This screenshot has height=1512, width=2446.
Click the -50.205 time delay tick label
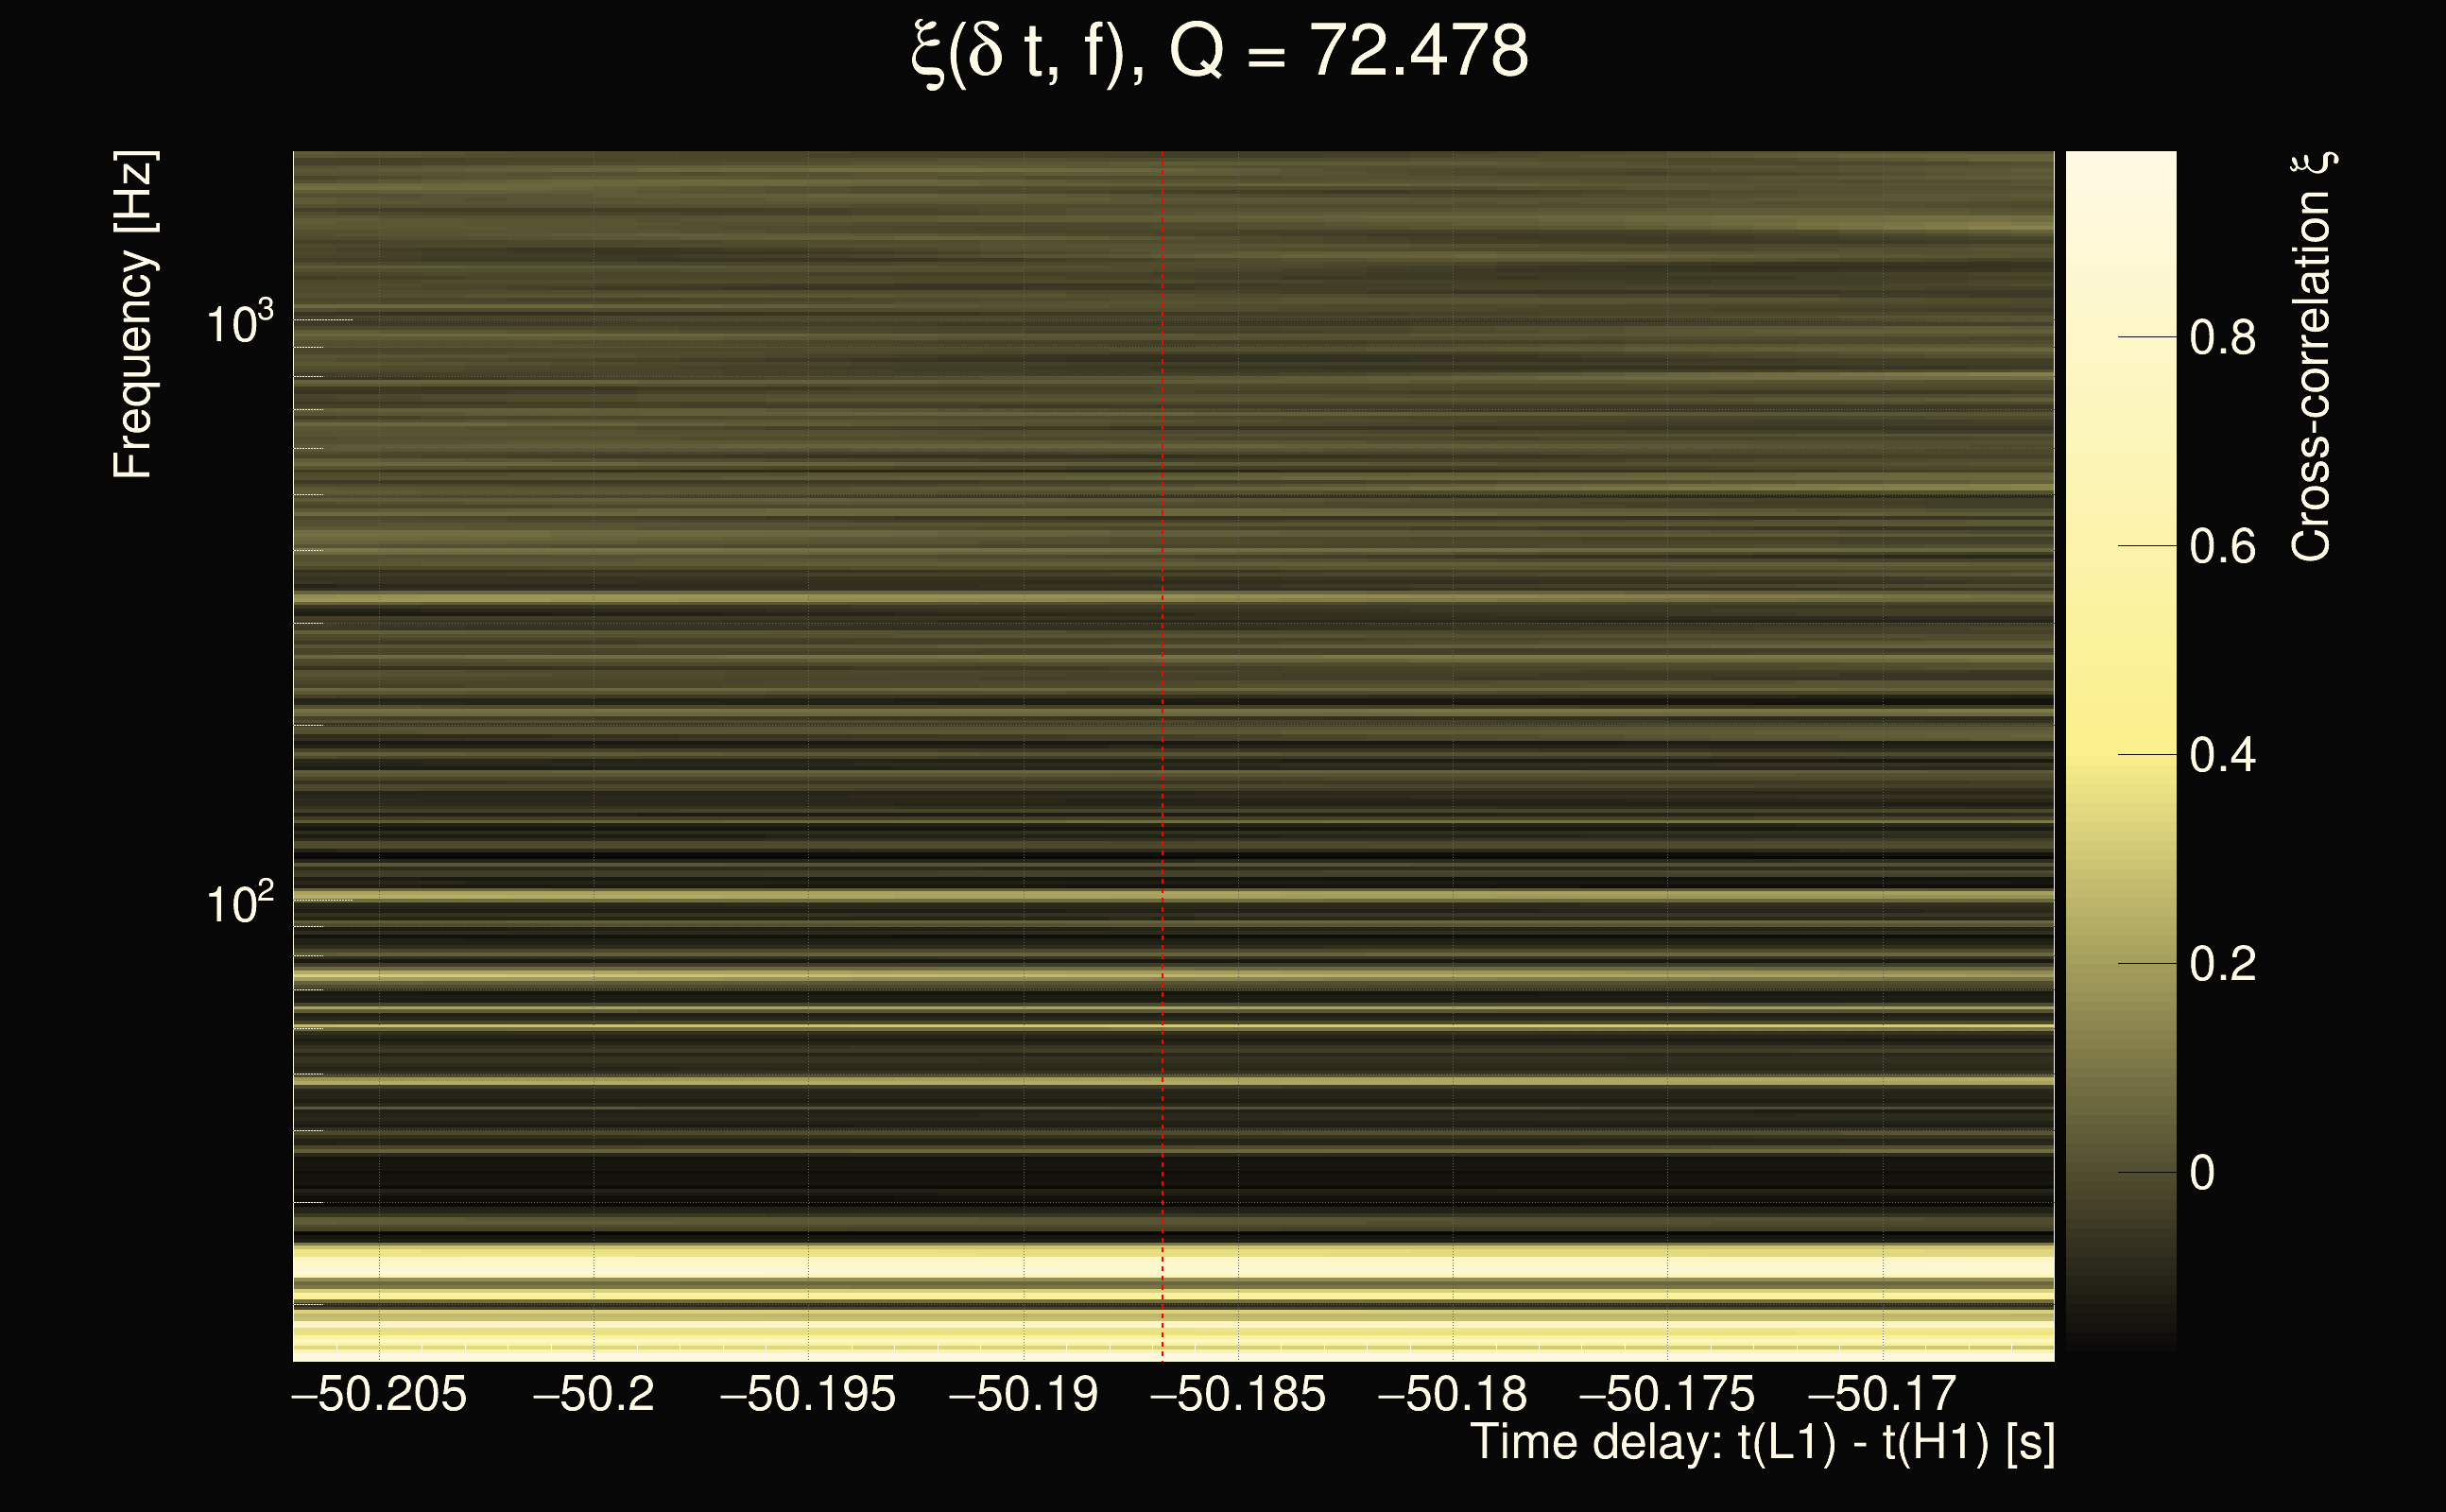pyautogui.click(x=379, y=1394)
